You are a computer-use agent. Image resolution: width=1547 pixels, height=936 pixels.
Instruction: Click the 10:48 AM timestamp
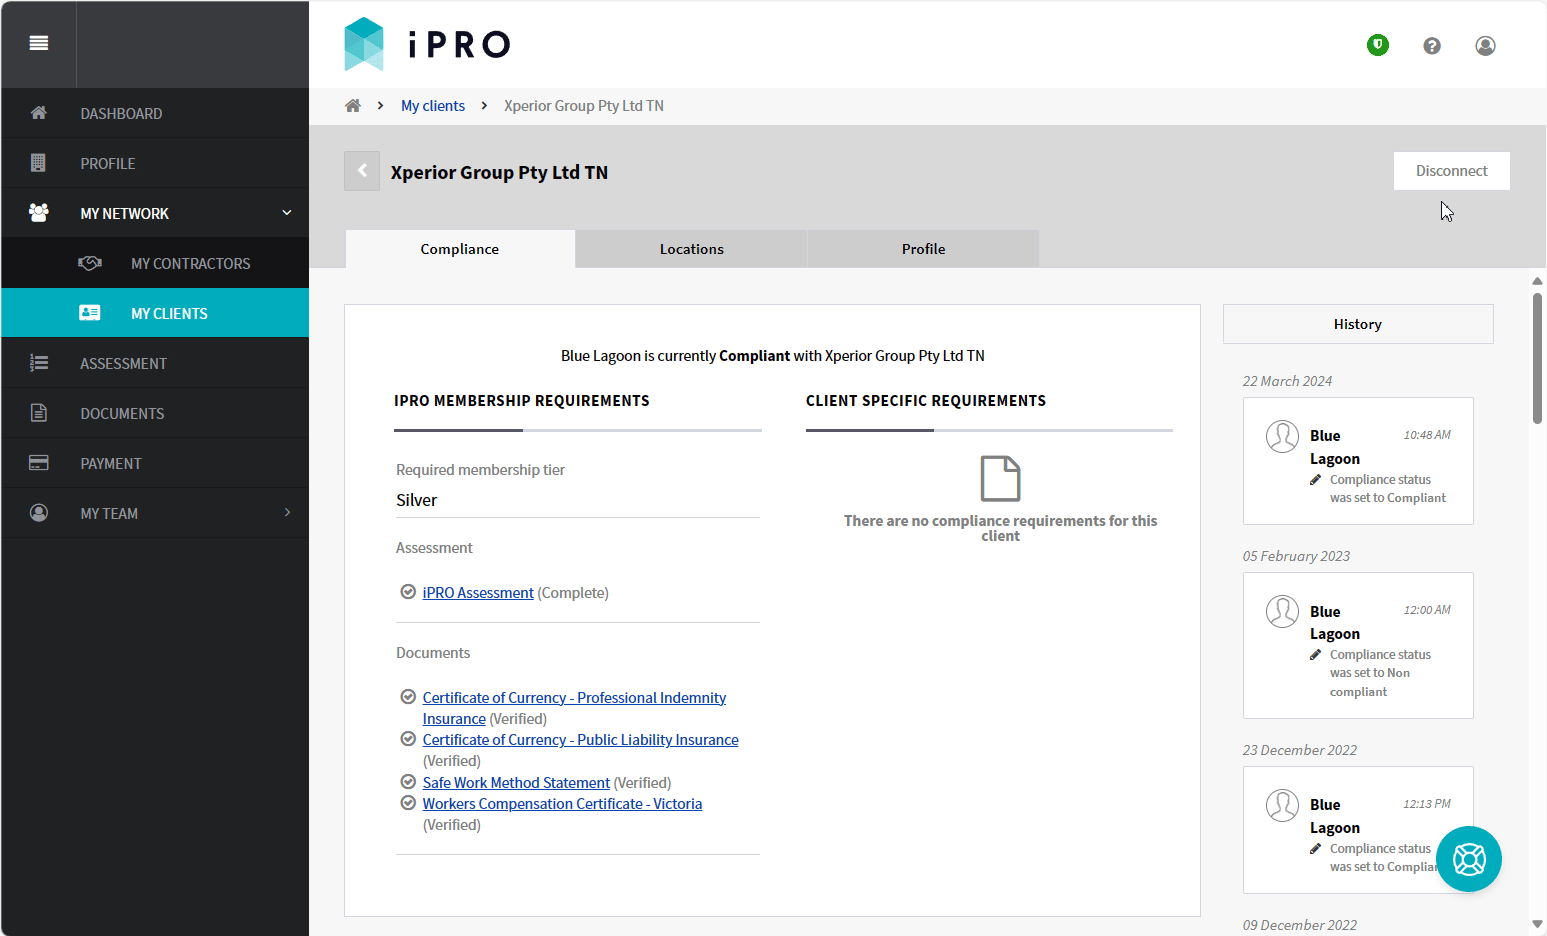[x=1427, y=435]
